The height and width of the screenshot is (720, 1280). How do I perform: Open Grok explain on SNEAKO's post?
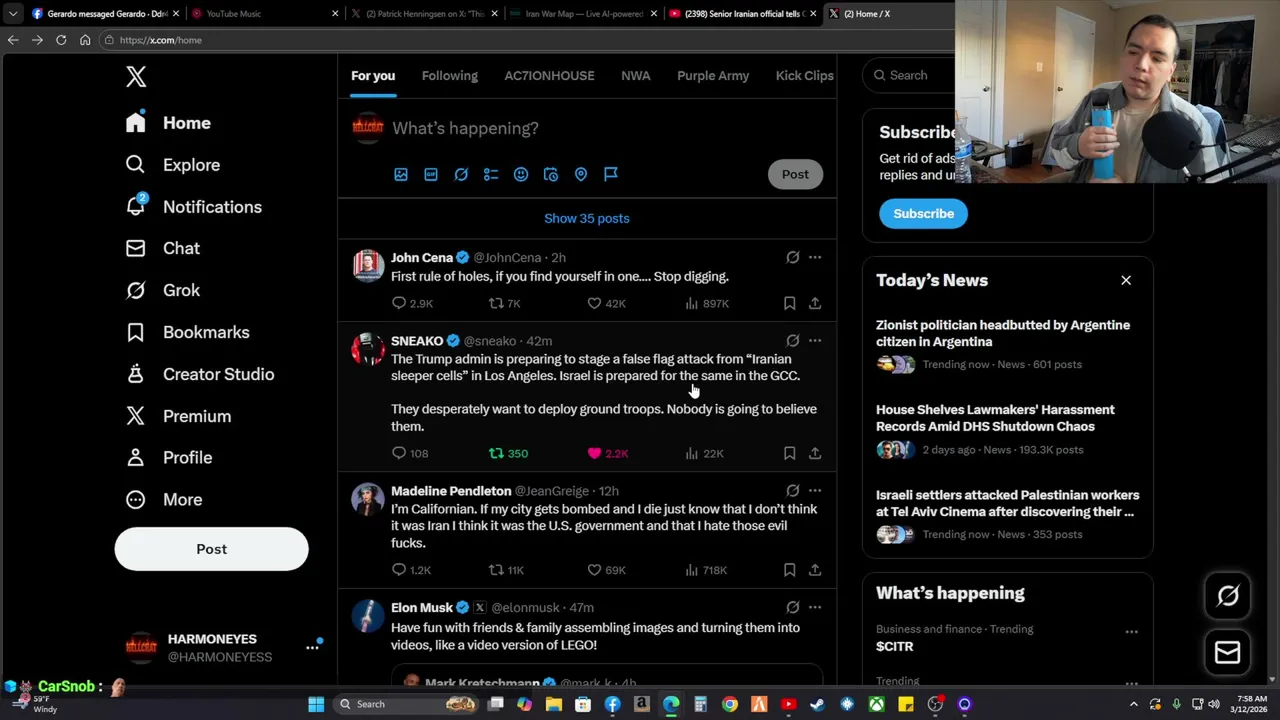coord(792,341)
